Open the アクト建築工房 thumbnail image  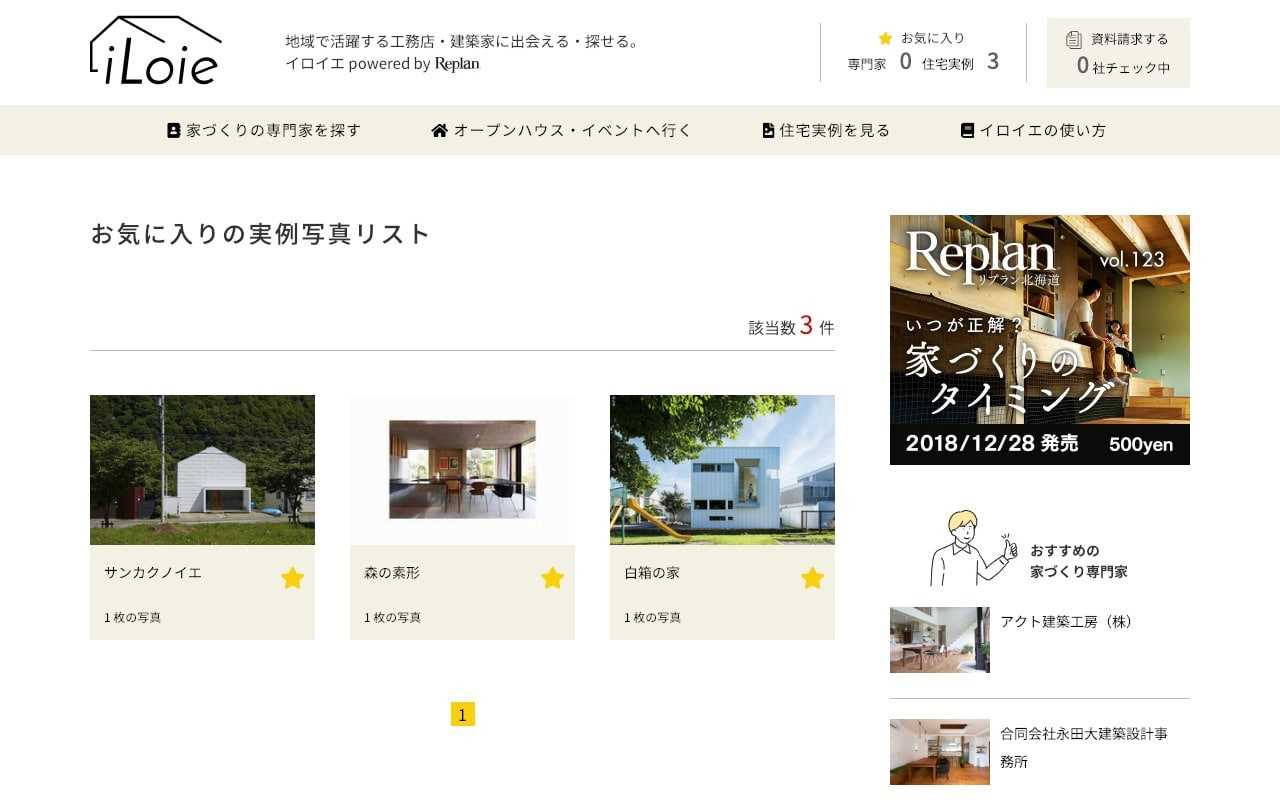coord(940,640)
